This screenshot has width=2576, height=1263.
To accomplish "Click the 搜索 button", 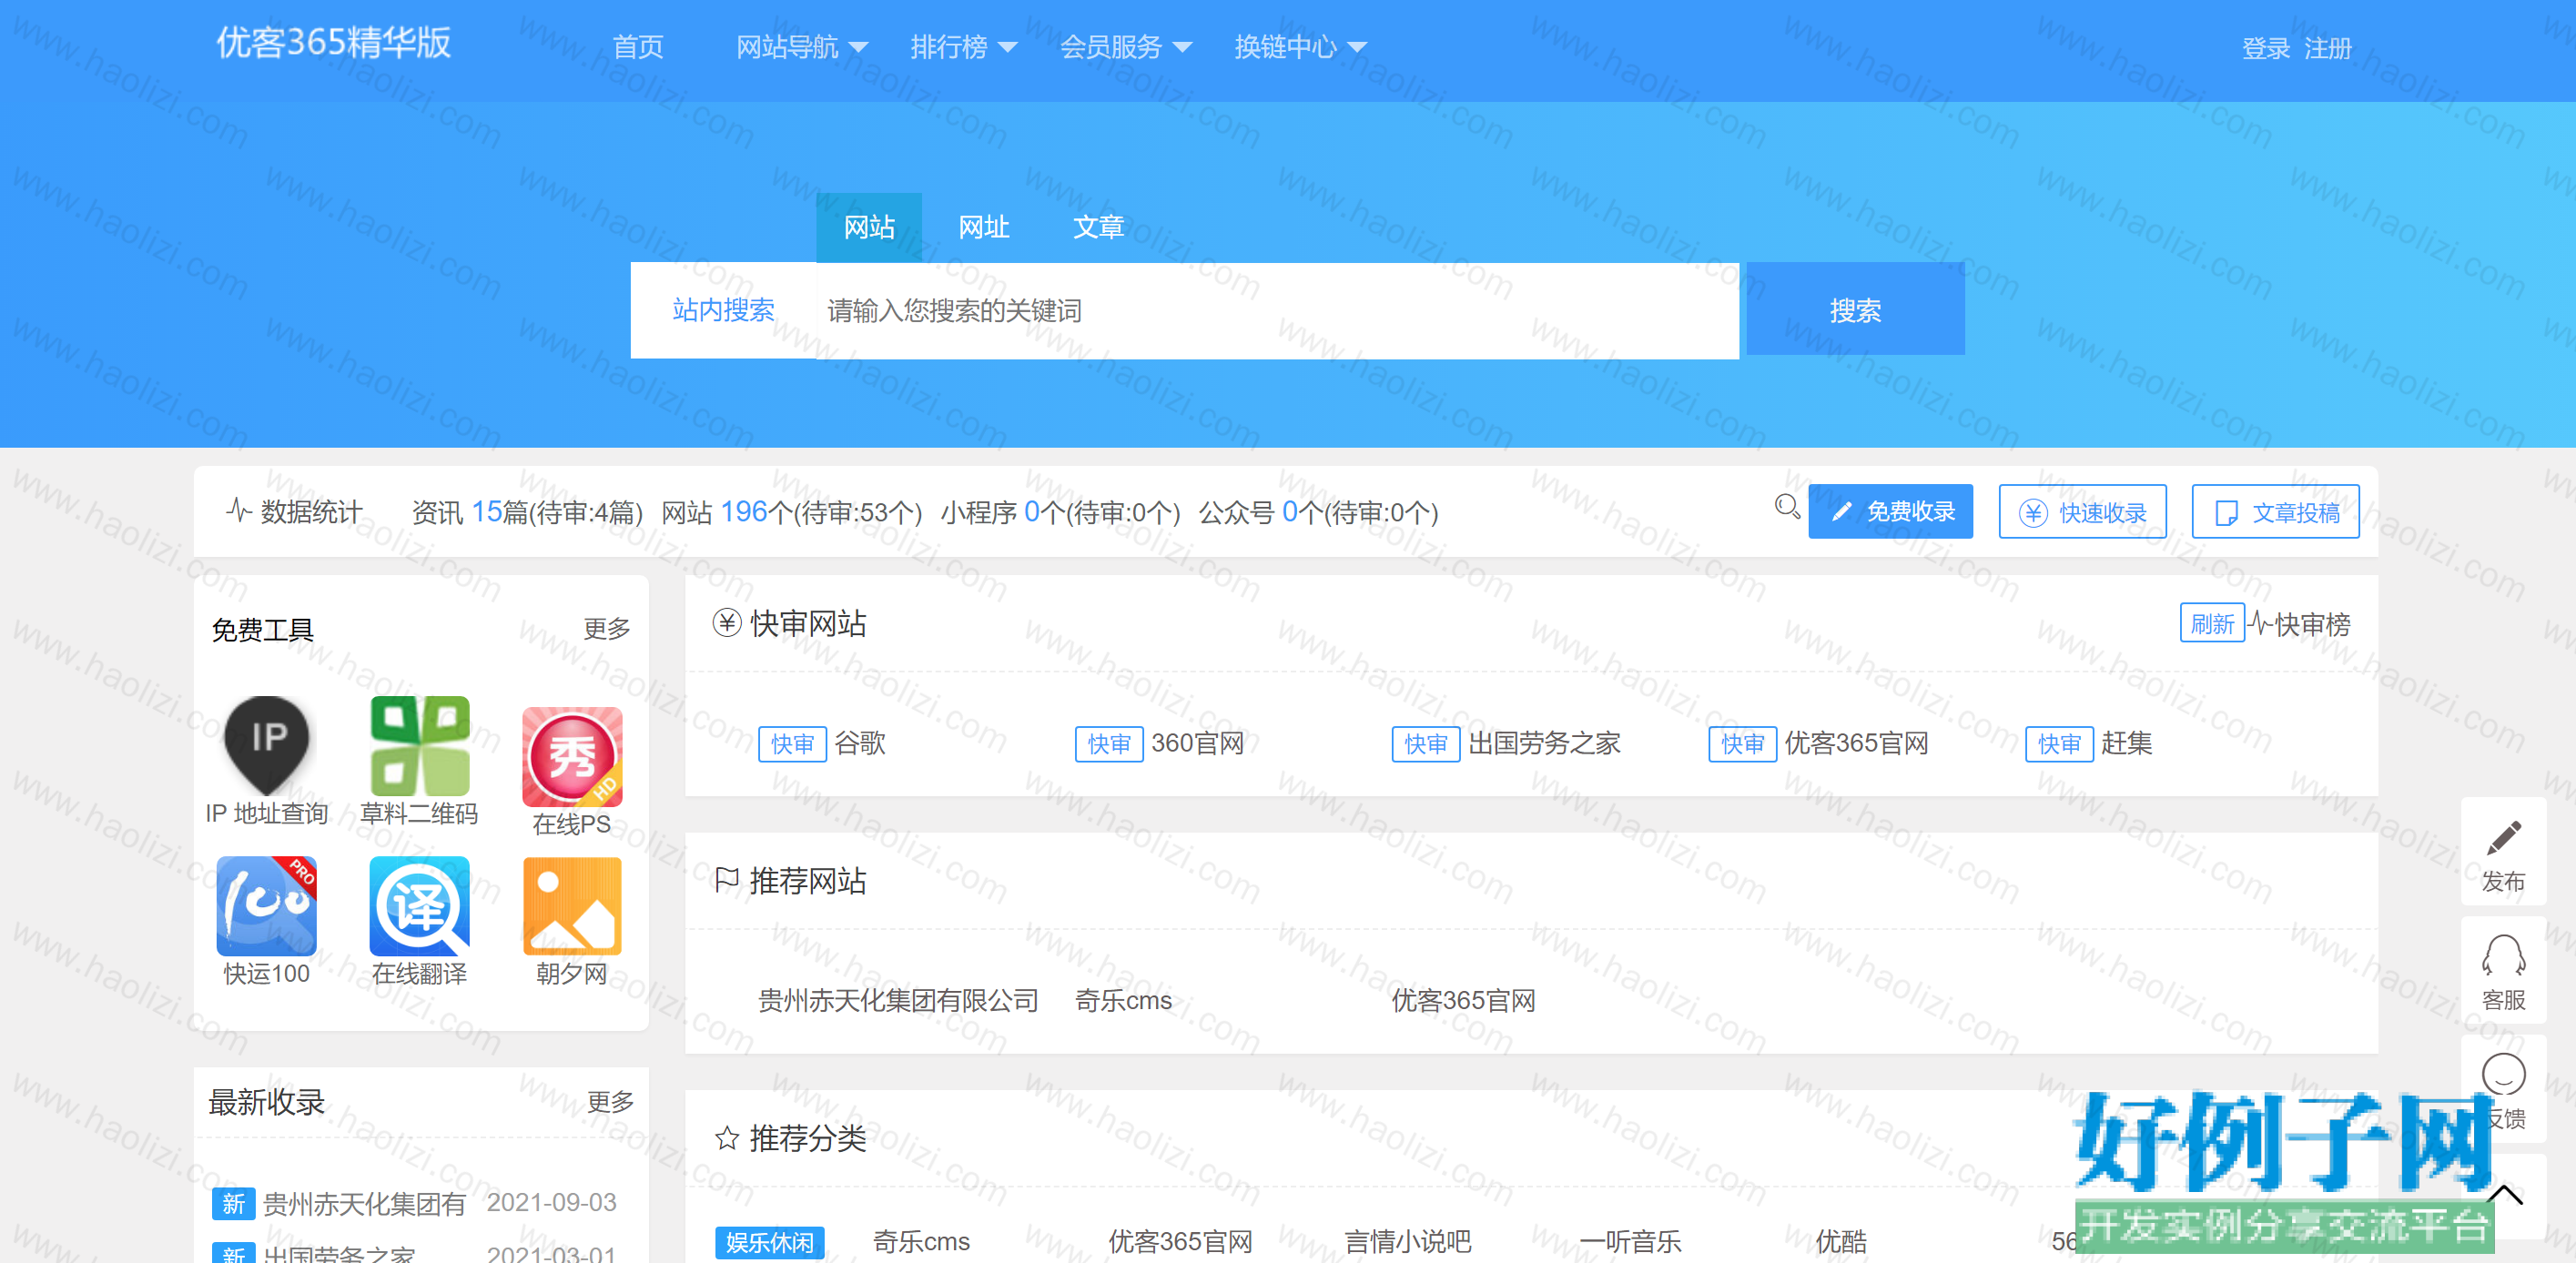I will tap(1856, 310).
